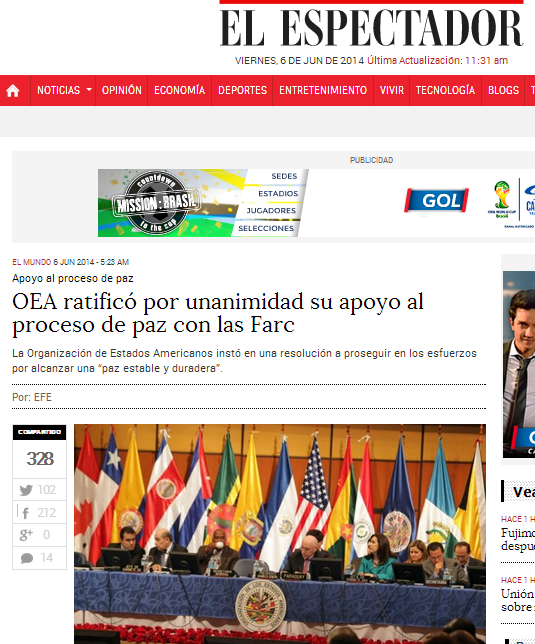Viewport: 535px width, 644px height.
Task: Click the El Espectador masthead logo
Action: click(x=372, y=28)
